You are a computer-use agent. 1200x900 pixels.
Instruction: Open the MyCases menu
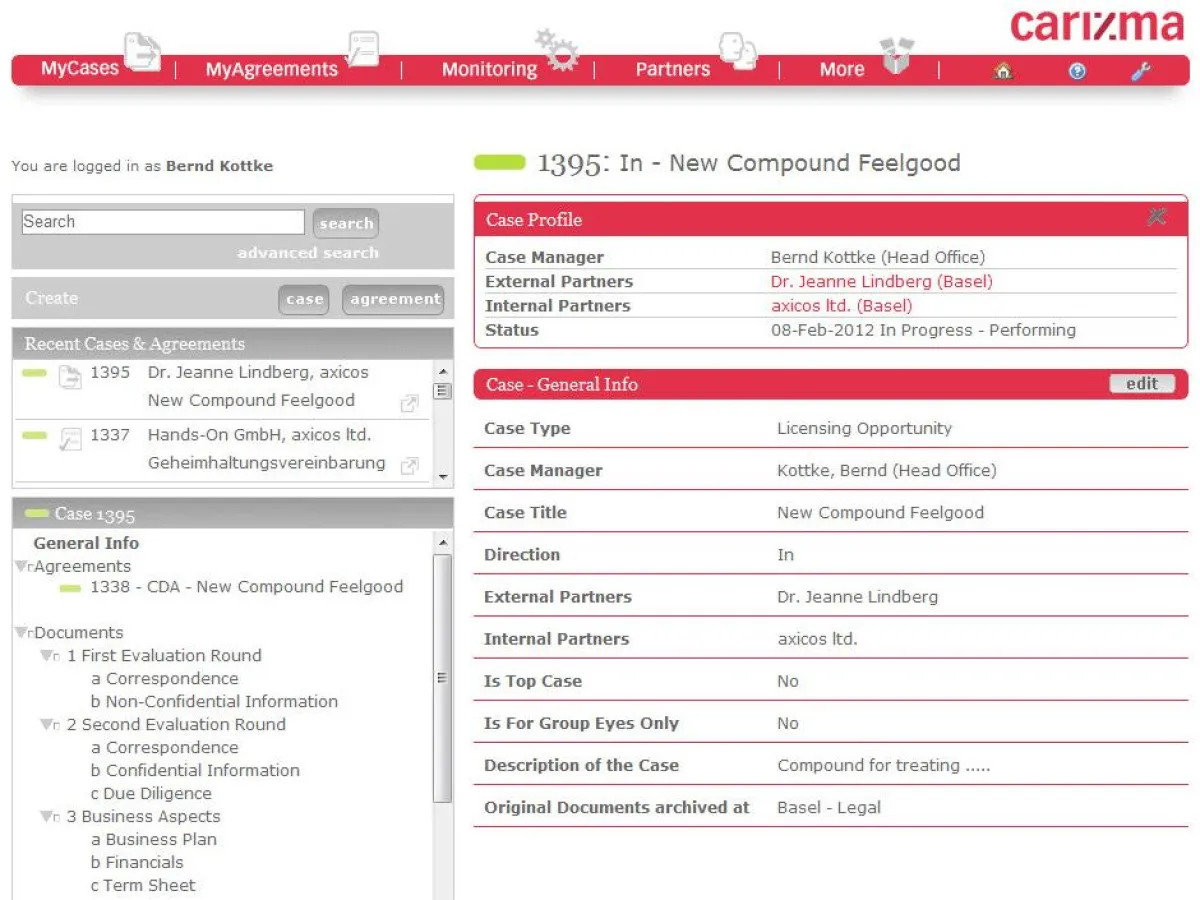(x=80, y=69)
